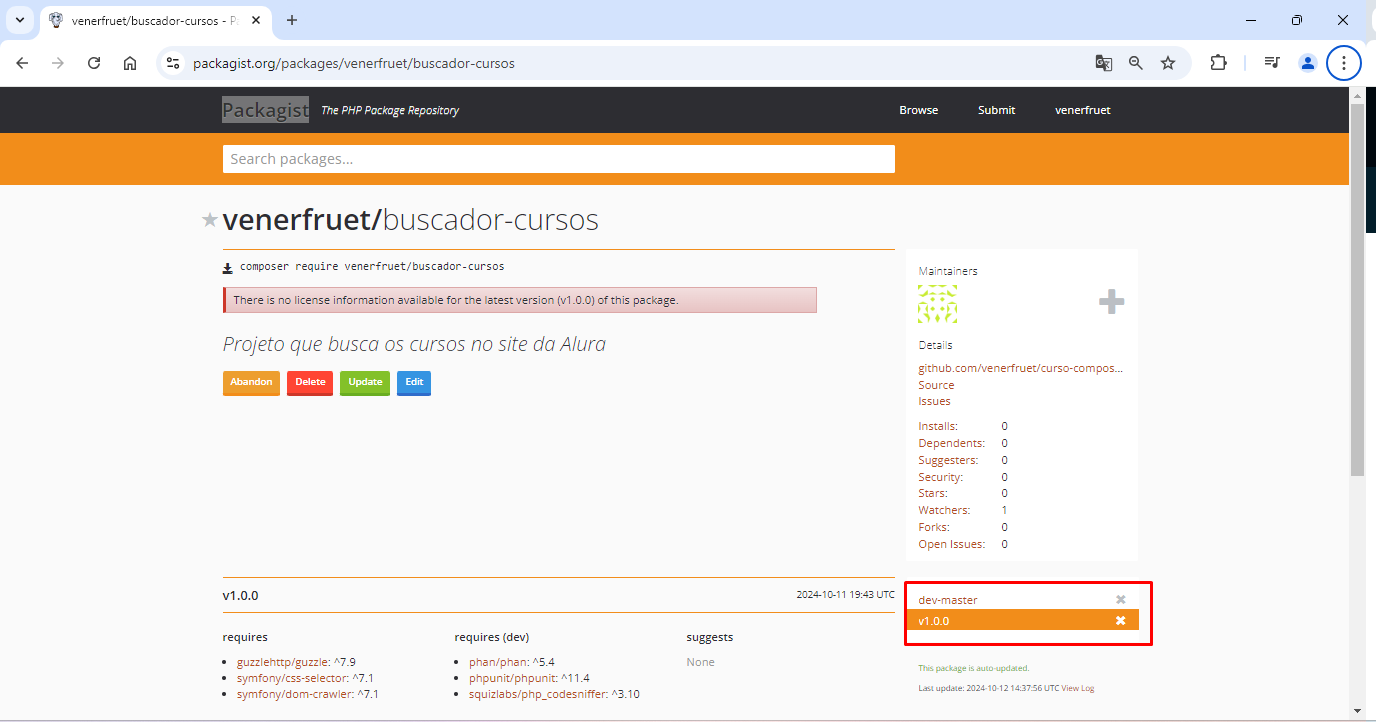The image size is (1376, 722).
Task: Open the zoom magnifier icon
Action: pyautogui.click(x=1136, y=63)
